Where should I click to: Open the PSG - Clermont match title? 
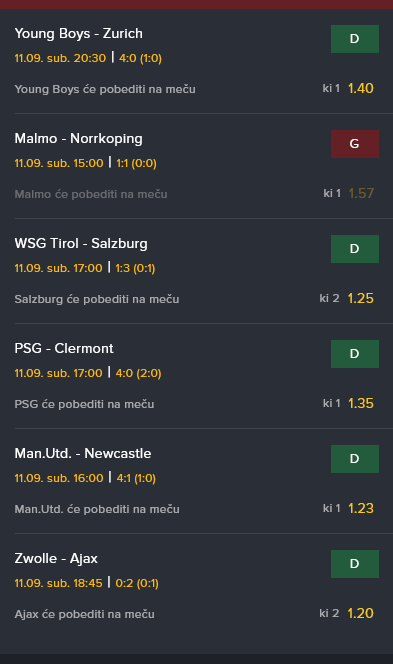point(64,349)
